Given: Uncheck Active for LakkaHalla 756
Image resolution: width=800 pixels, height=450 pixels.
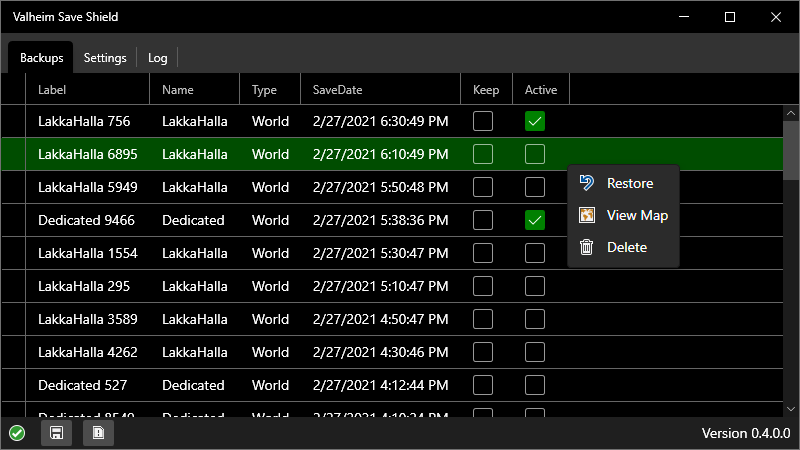Looking at the screenshot, I should coord(535,121).
